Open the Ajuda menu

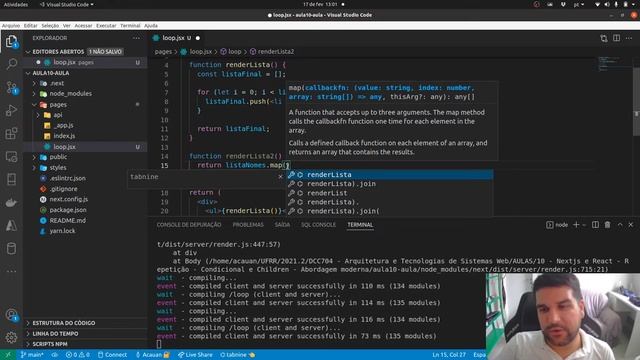[x=151, y=25]
